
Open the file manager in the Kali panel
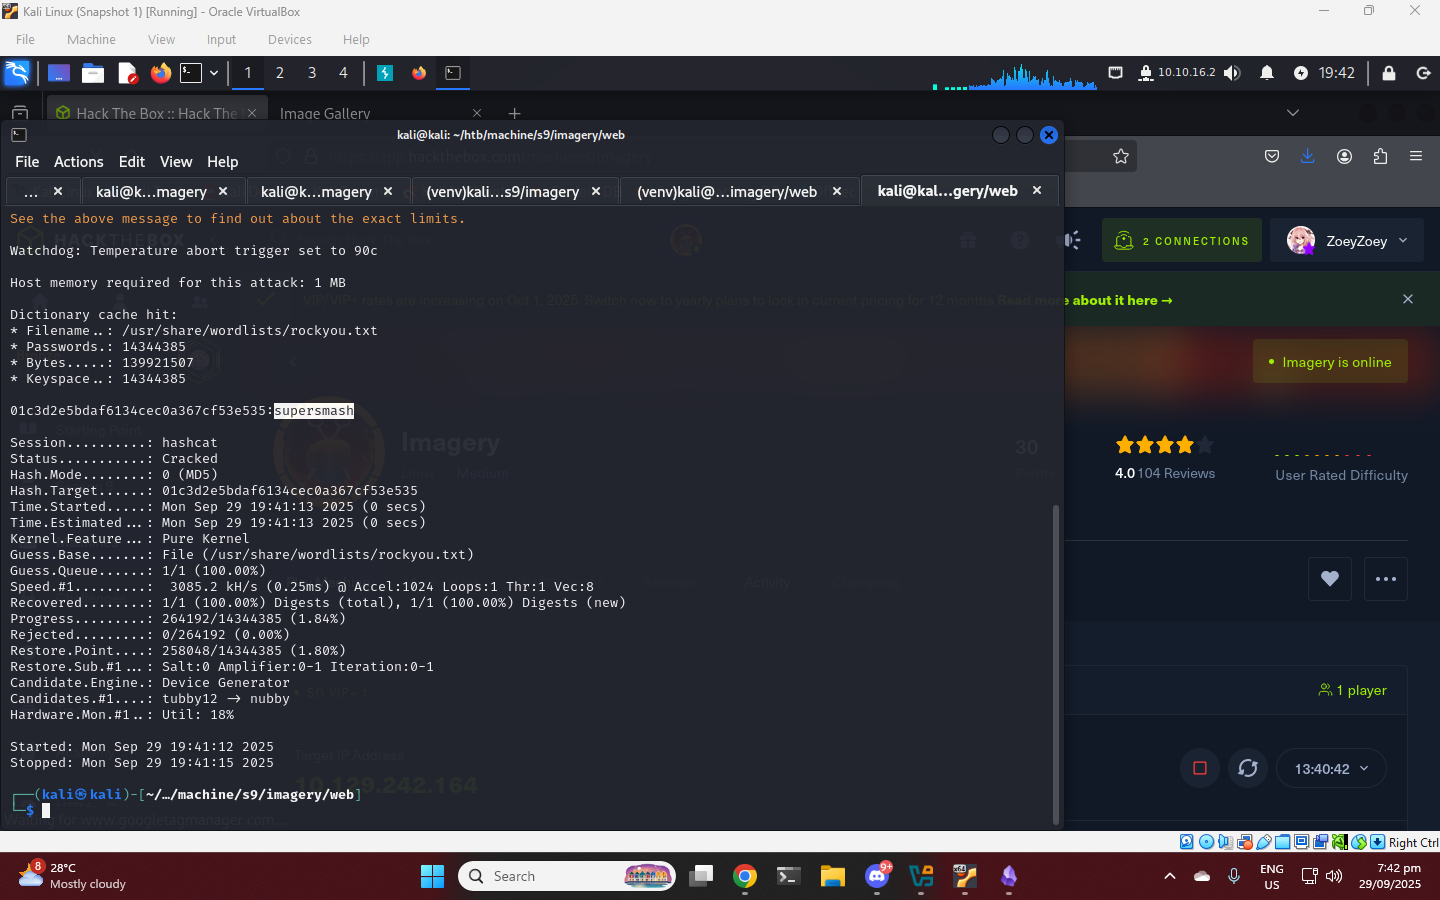[x=93, y=73]
